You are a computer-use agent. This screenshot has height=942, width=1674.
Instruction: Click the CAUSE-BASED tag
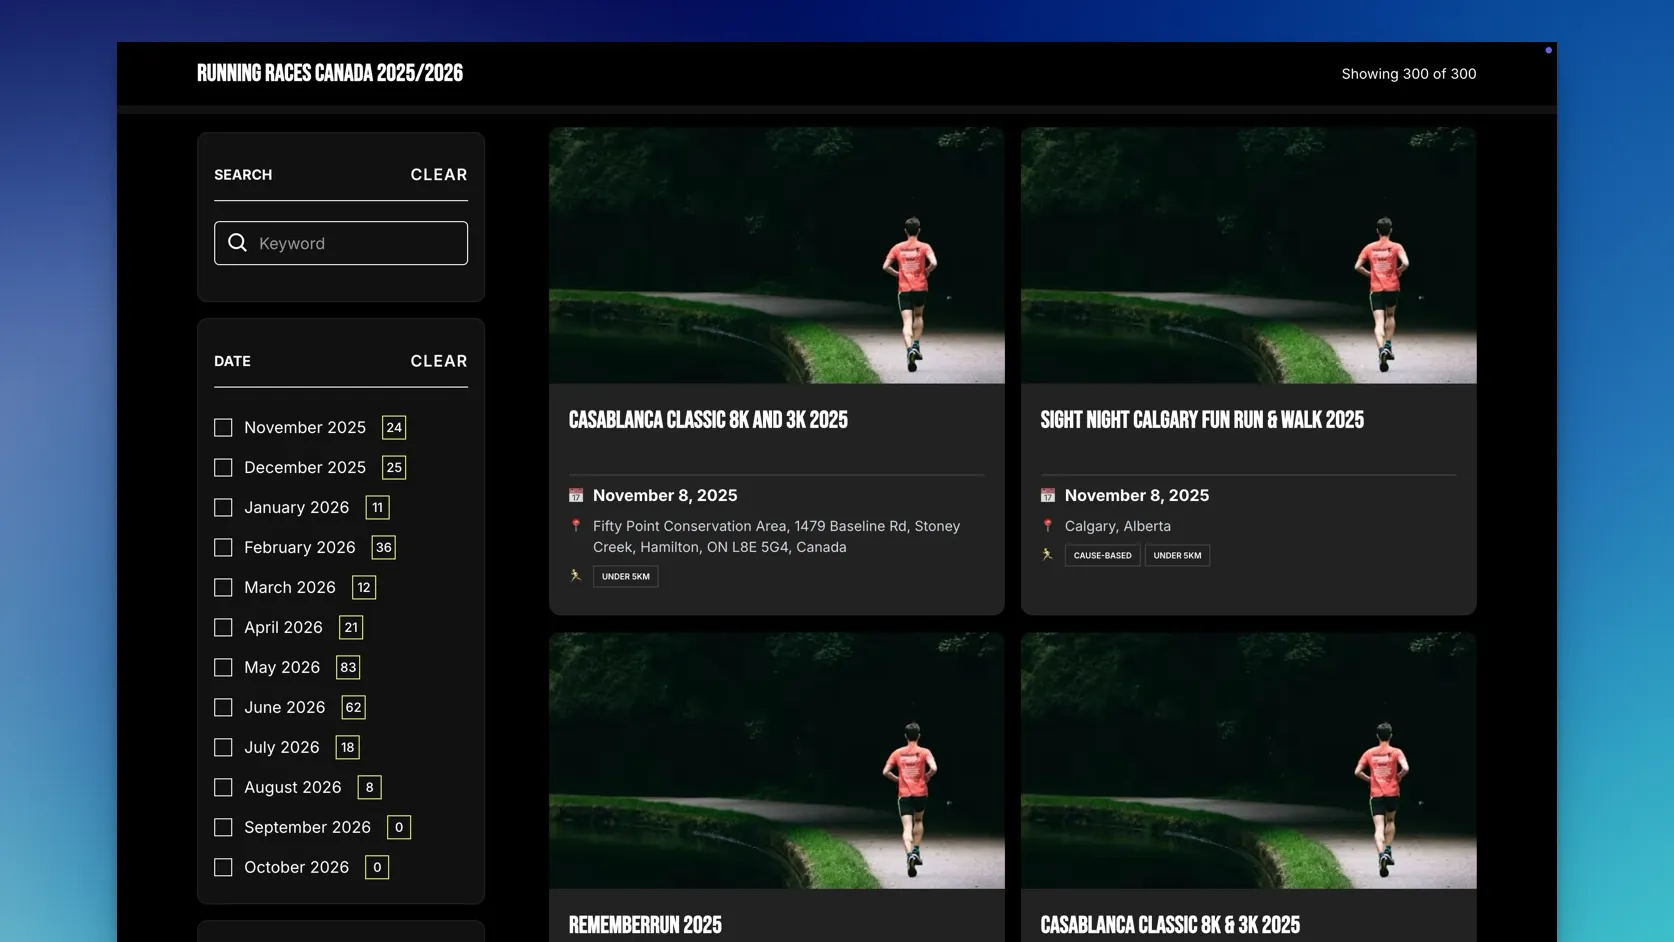(x=1102, y=555)
